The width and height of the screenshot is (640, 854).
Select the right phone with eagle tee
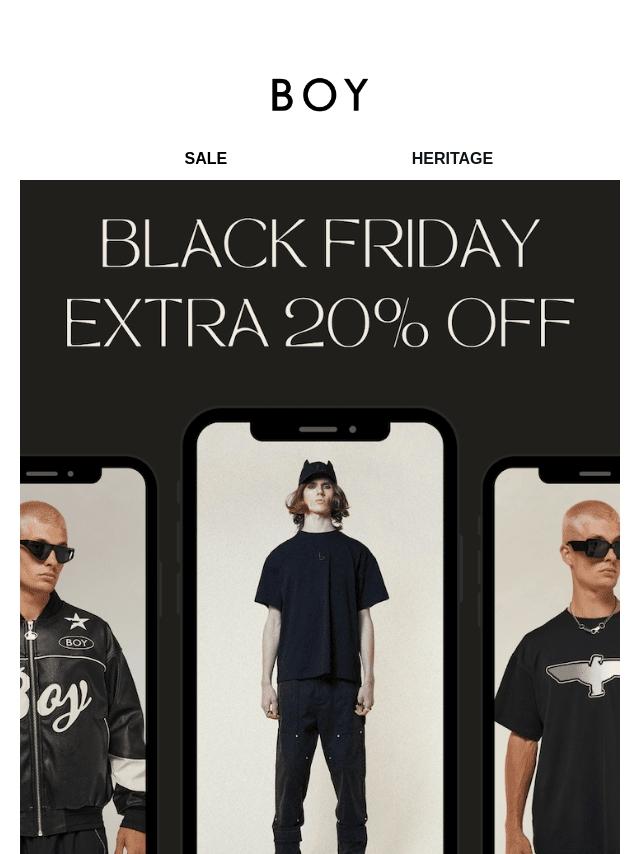[551, 656]
